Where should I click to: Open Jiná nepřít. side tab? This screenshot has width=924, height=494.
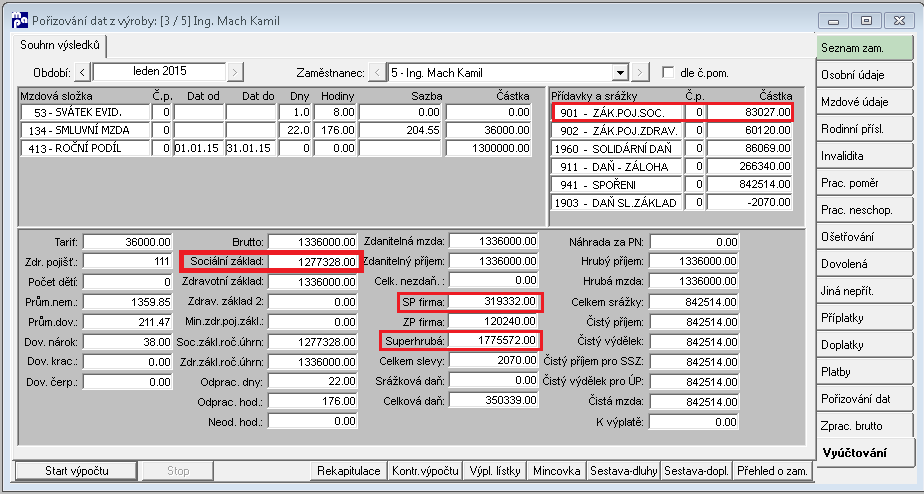click(864, 291)
